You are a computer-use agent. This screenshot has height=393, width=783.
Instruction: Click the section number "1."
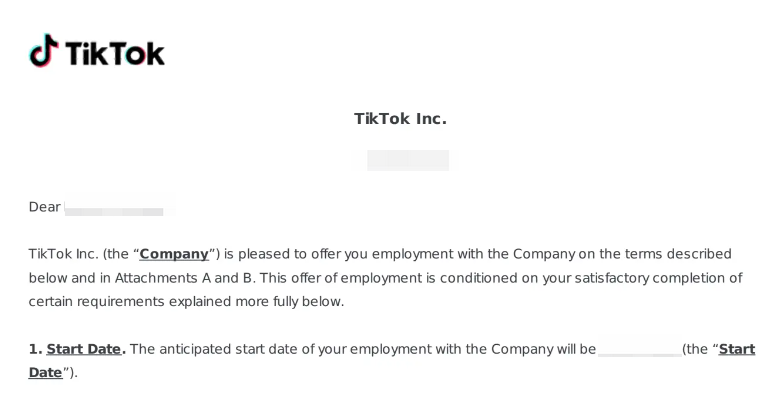[x=35, y=349]
